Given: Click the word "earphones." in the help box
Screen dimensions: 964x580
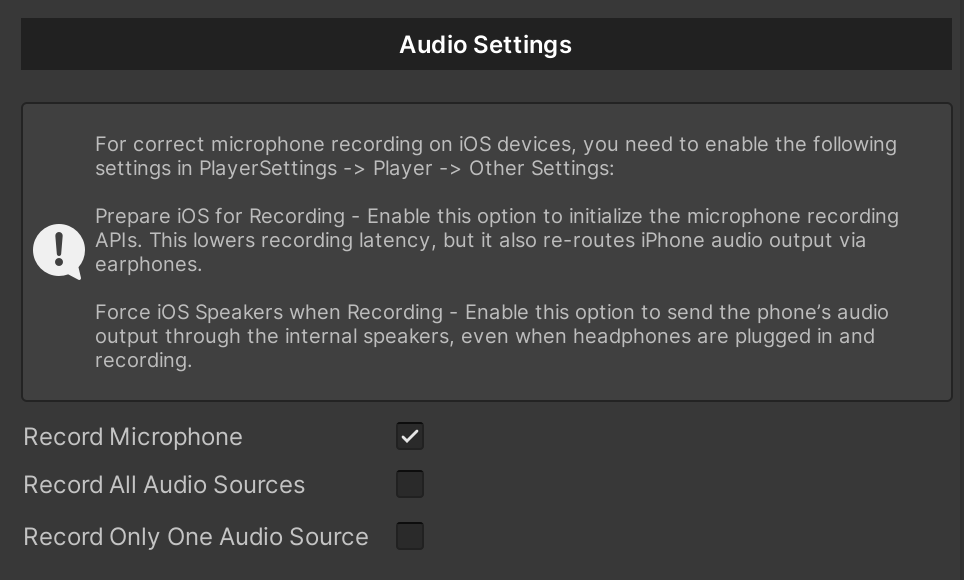Looking at the screenshot, I should pos(149,264).
